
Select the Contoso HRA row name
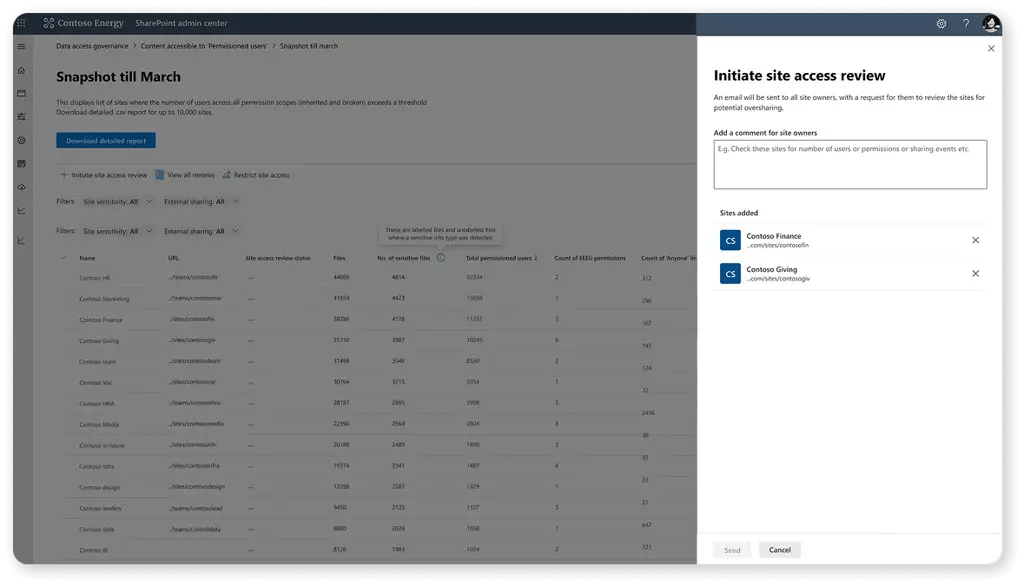pos(96,404)
